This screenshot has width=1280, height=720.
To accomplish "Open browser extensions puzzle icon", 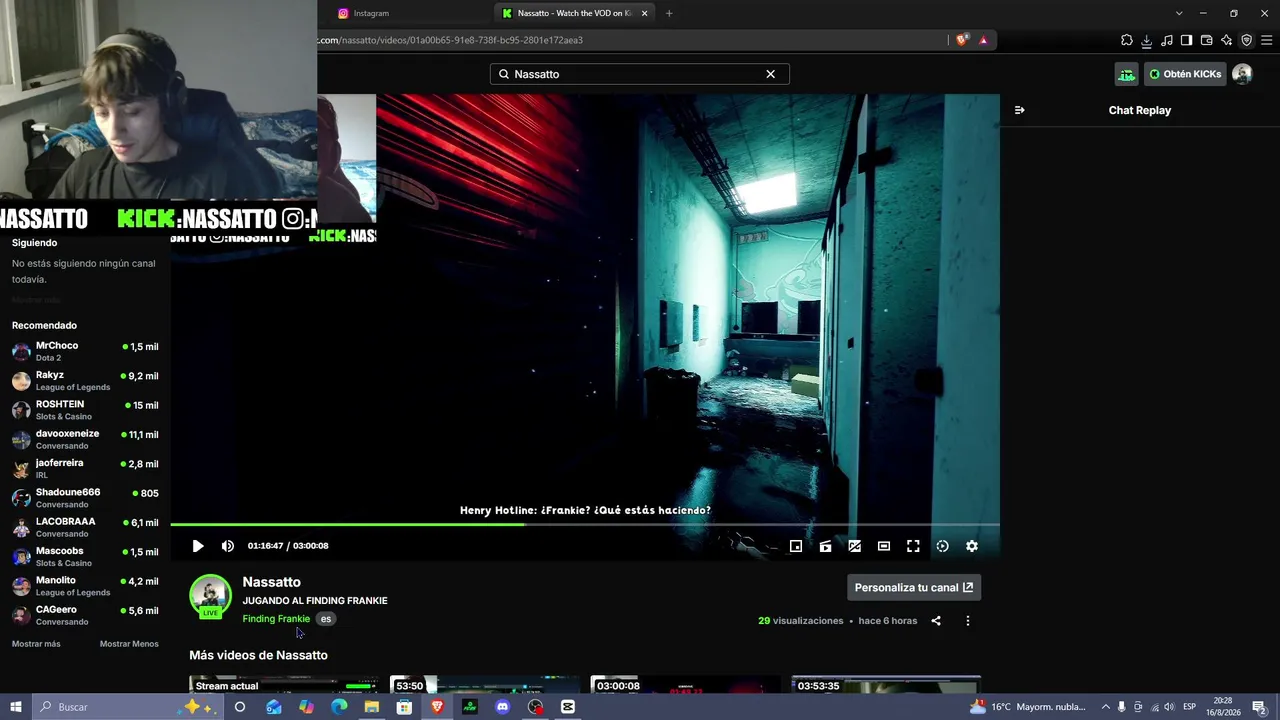I will 1127,41.
